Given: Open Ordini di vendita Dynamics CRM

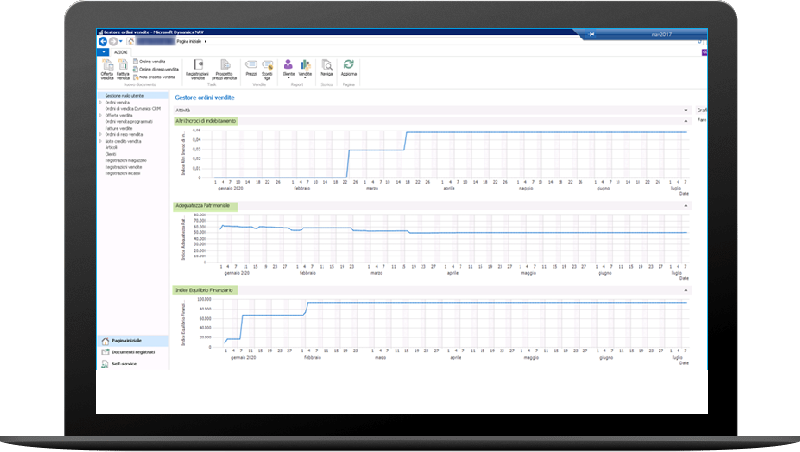Looking at the screenshot, I should (x=133, y=109).
